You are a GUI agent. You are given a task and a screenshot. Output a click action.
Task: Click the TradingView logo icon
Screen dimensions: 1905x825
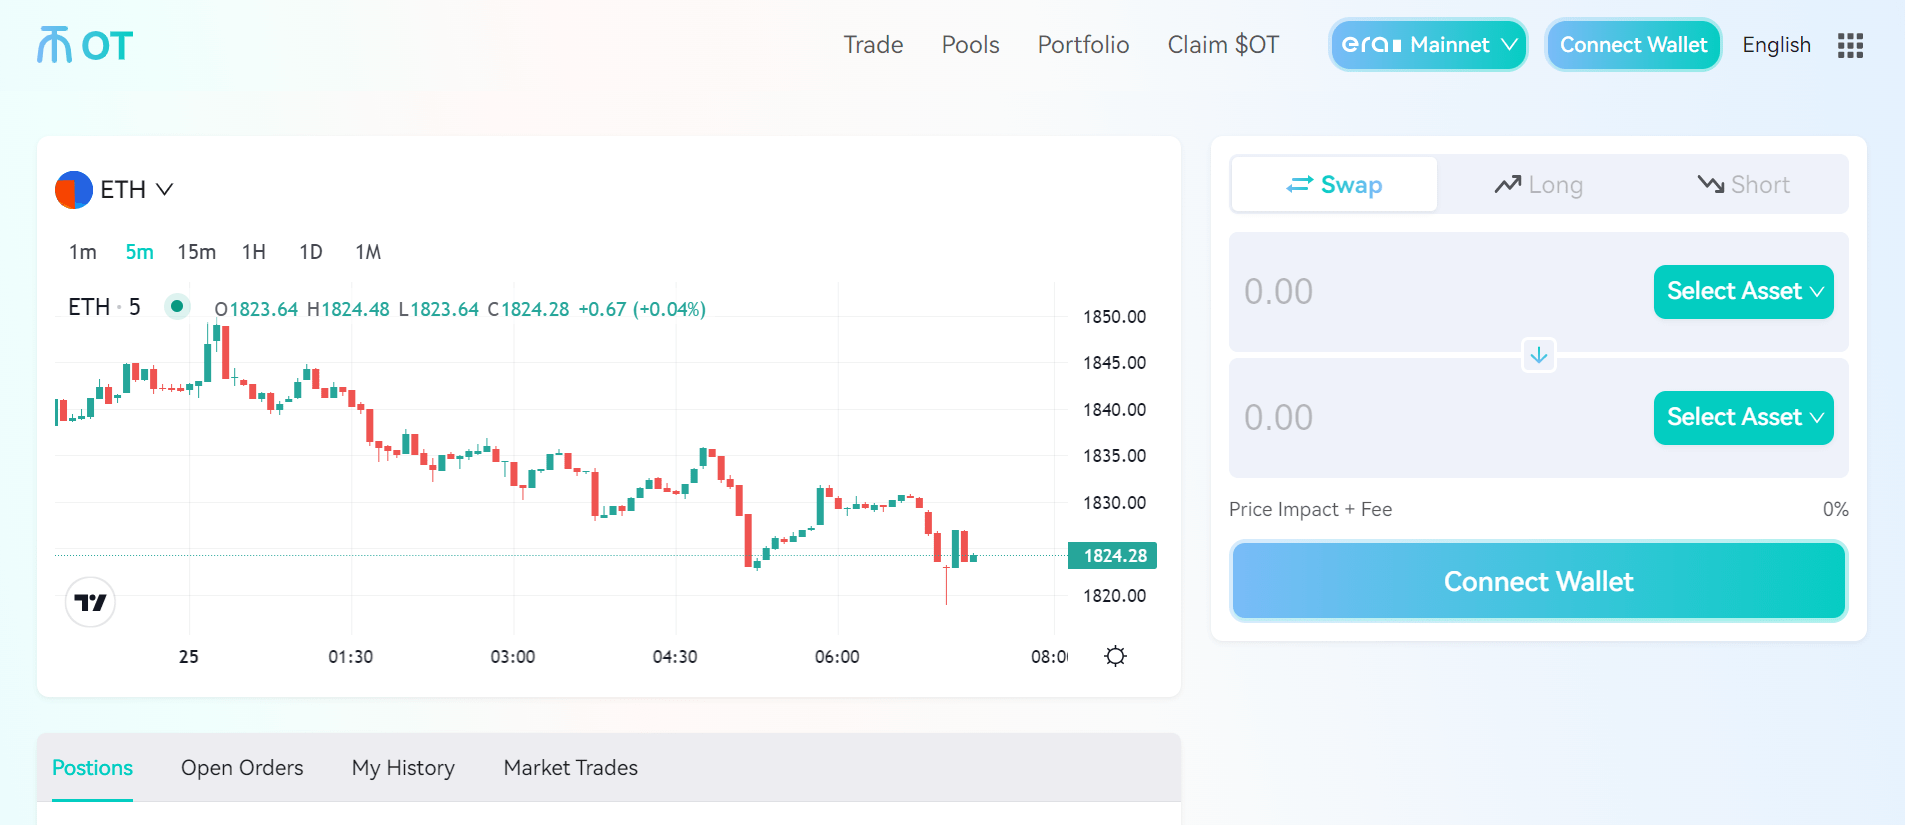[90, 602]
